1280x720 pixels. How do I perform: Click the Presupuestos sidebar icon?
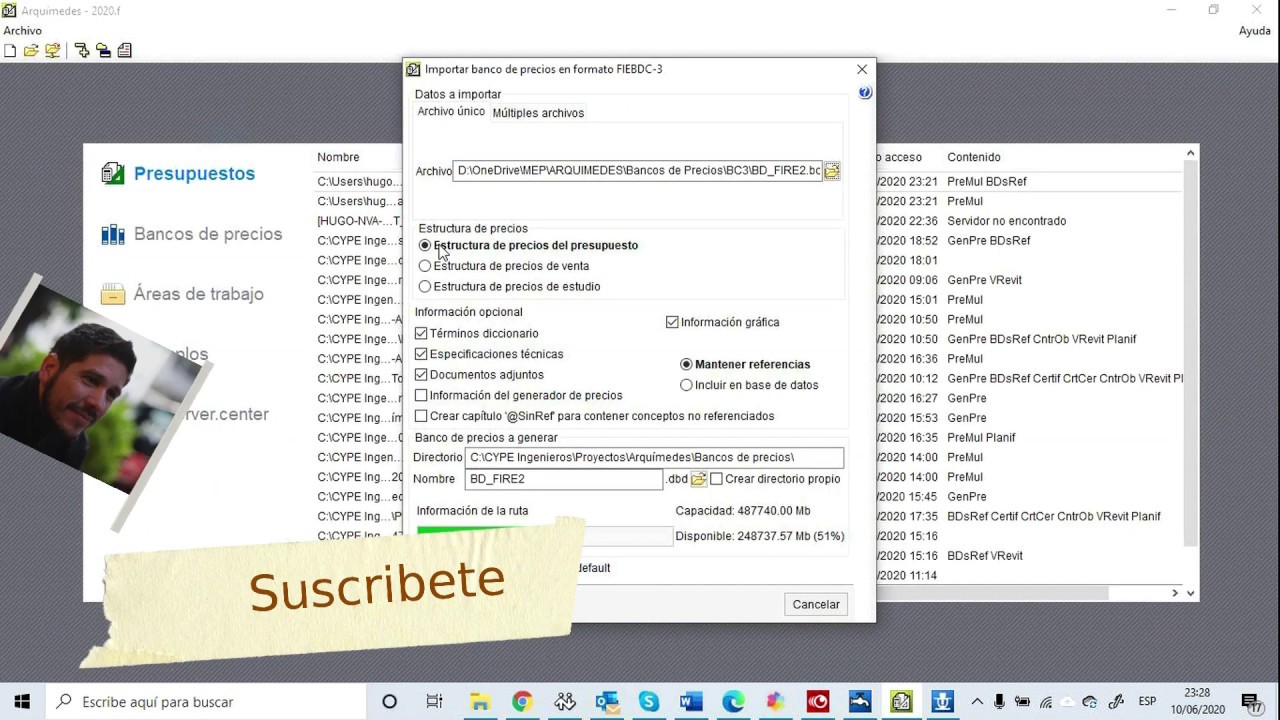coord(113,173)
